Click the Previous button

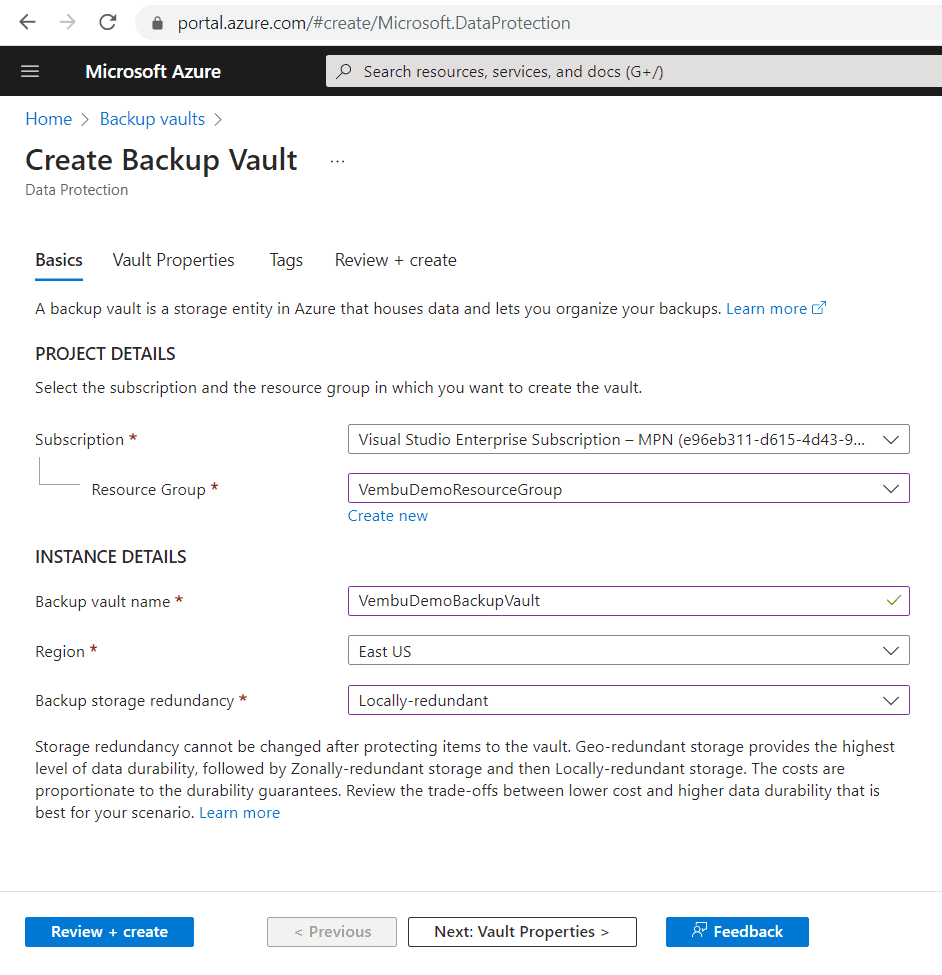coord(332,931)
